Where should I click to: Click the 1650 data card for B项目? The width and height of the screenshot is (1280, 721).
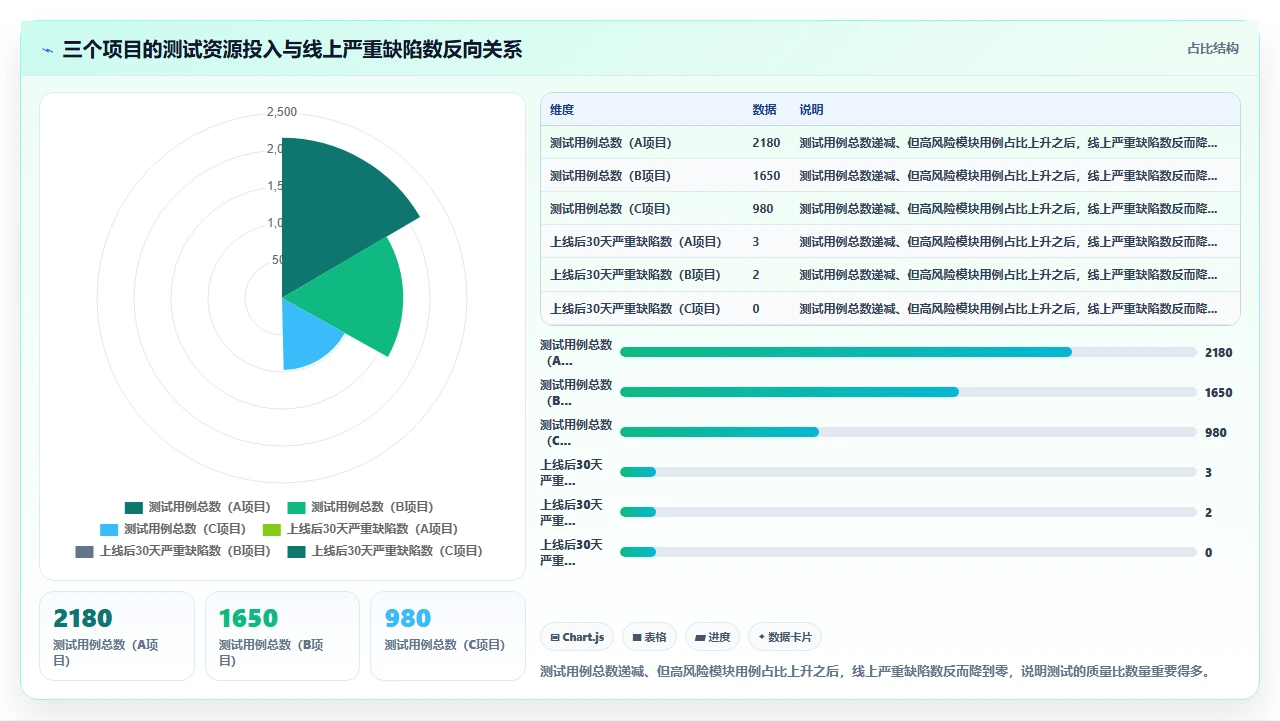coord(282,636)
